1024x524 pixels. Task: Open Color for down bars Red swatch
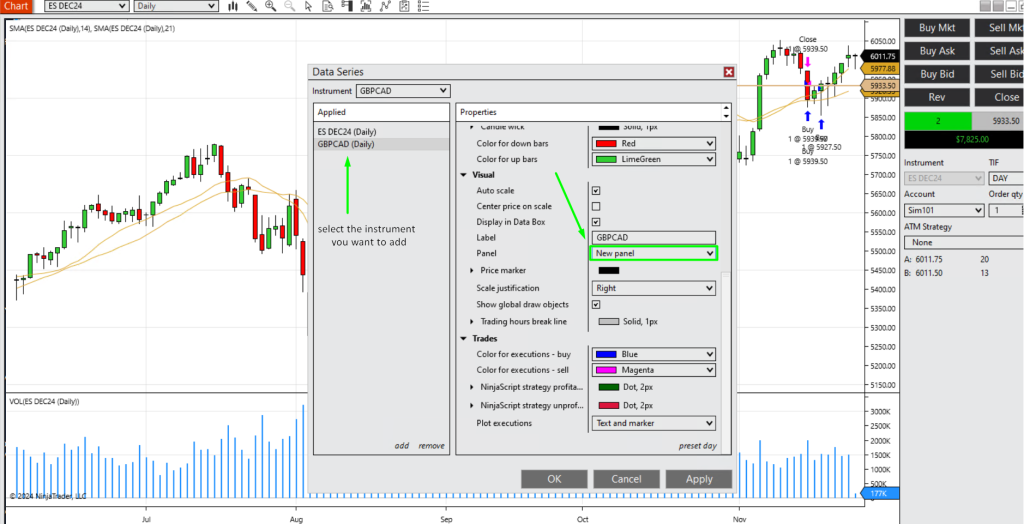654,144
